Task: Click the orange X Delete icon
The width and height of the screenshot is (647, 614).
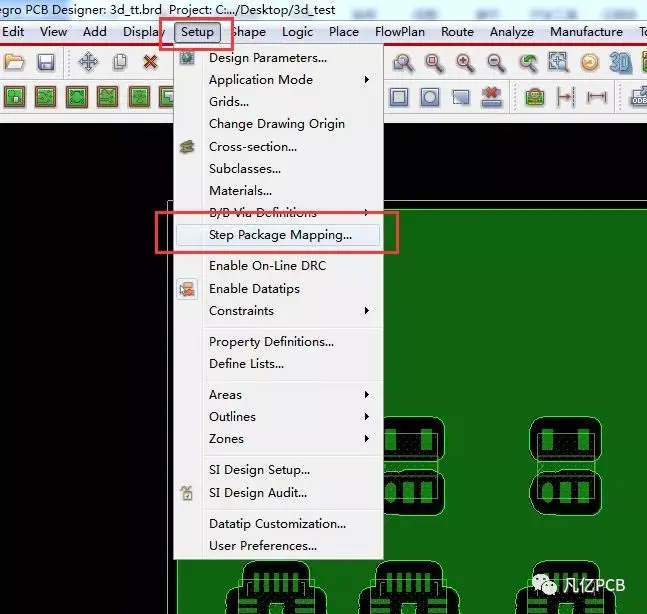Action: [x=150, y=62]
